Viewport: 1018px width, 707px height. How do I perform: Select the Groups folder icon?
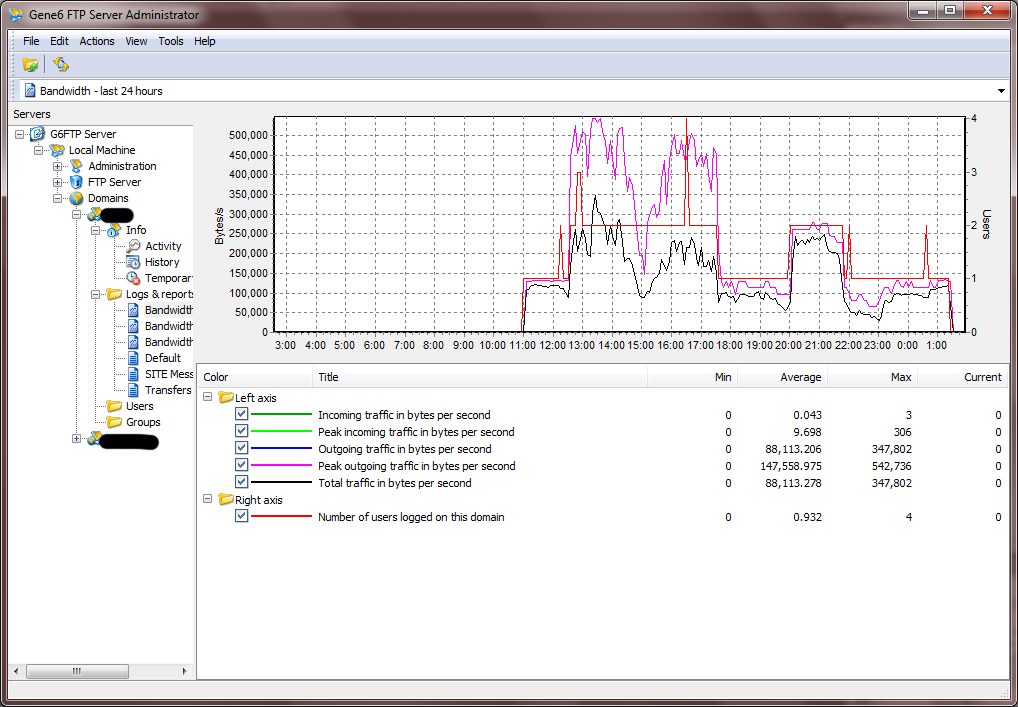click(114, 422)
